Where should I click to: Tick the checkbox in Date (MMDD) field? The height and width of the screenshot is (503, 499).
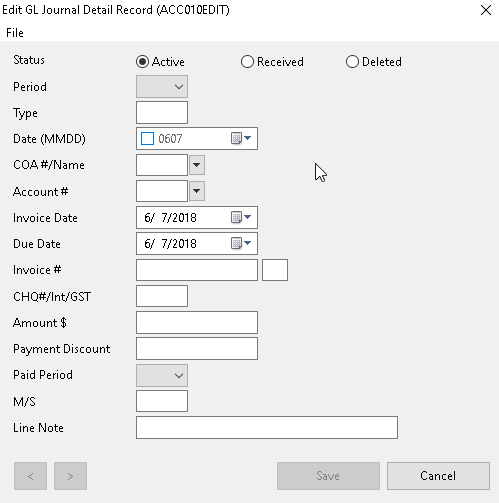pos(147,138)
